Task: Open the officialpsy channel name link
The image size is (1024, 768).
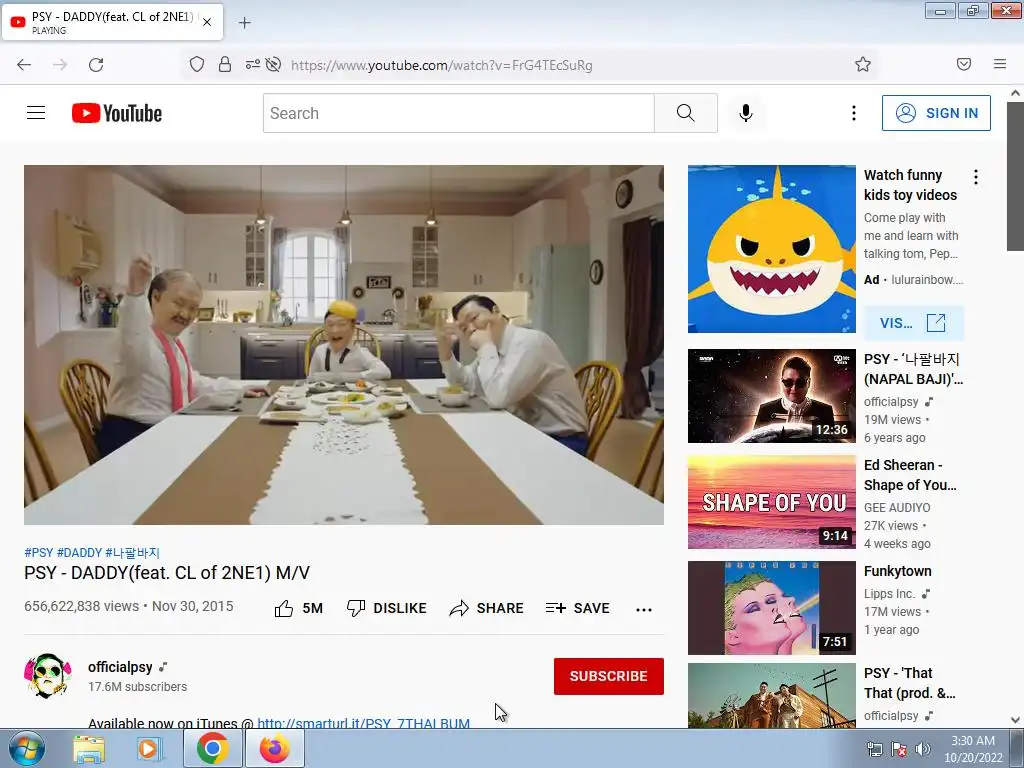Action: point(120,667)
